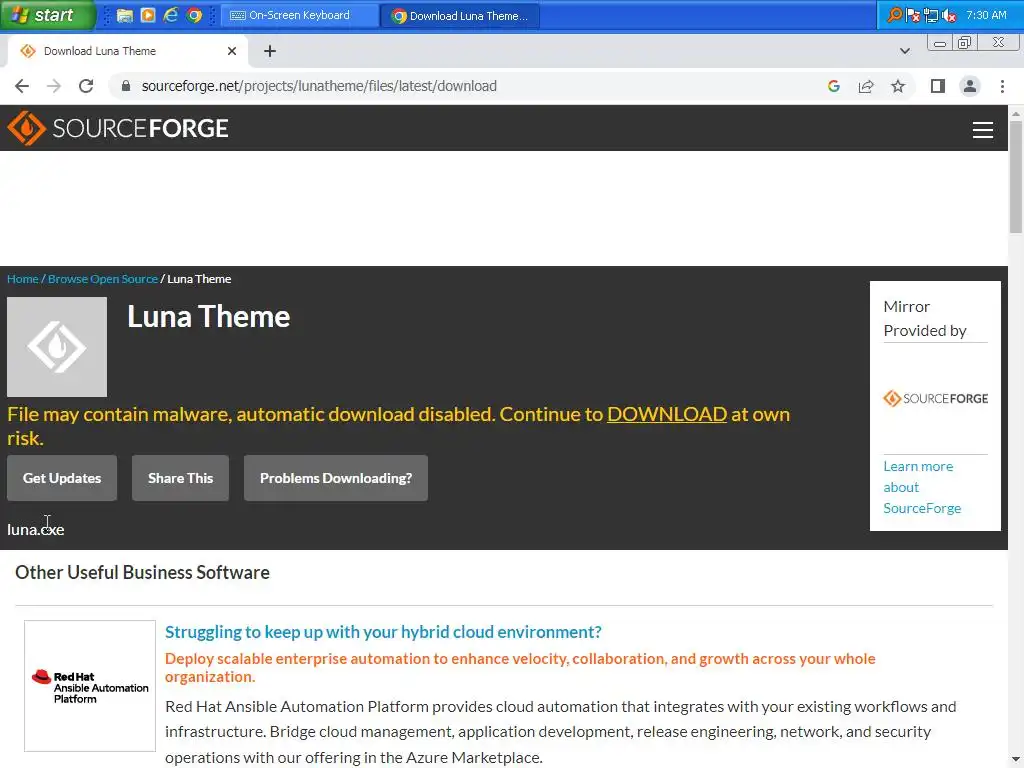This screenshot has width=1024, height=768.
Task: Open the Browse Open Source breadcrumb link
Action: pyautogui.click(x=103, y=279)
